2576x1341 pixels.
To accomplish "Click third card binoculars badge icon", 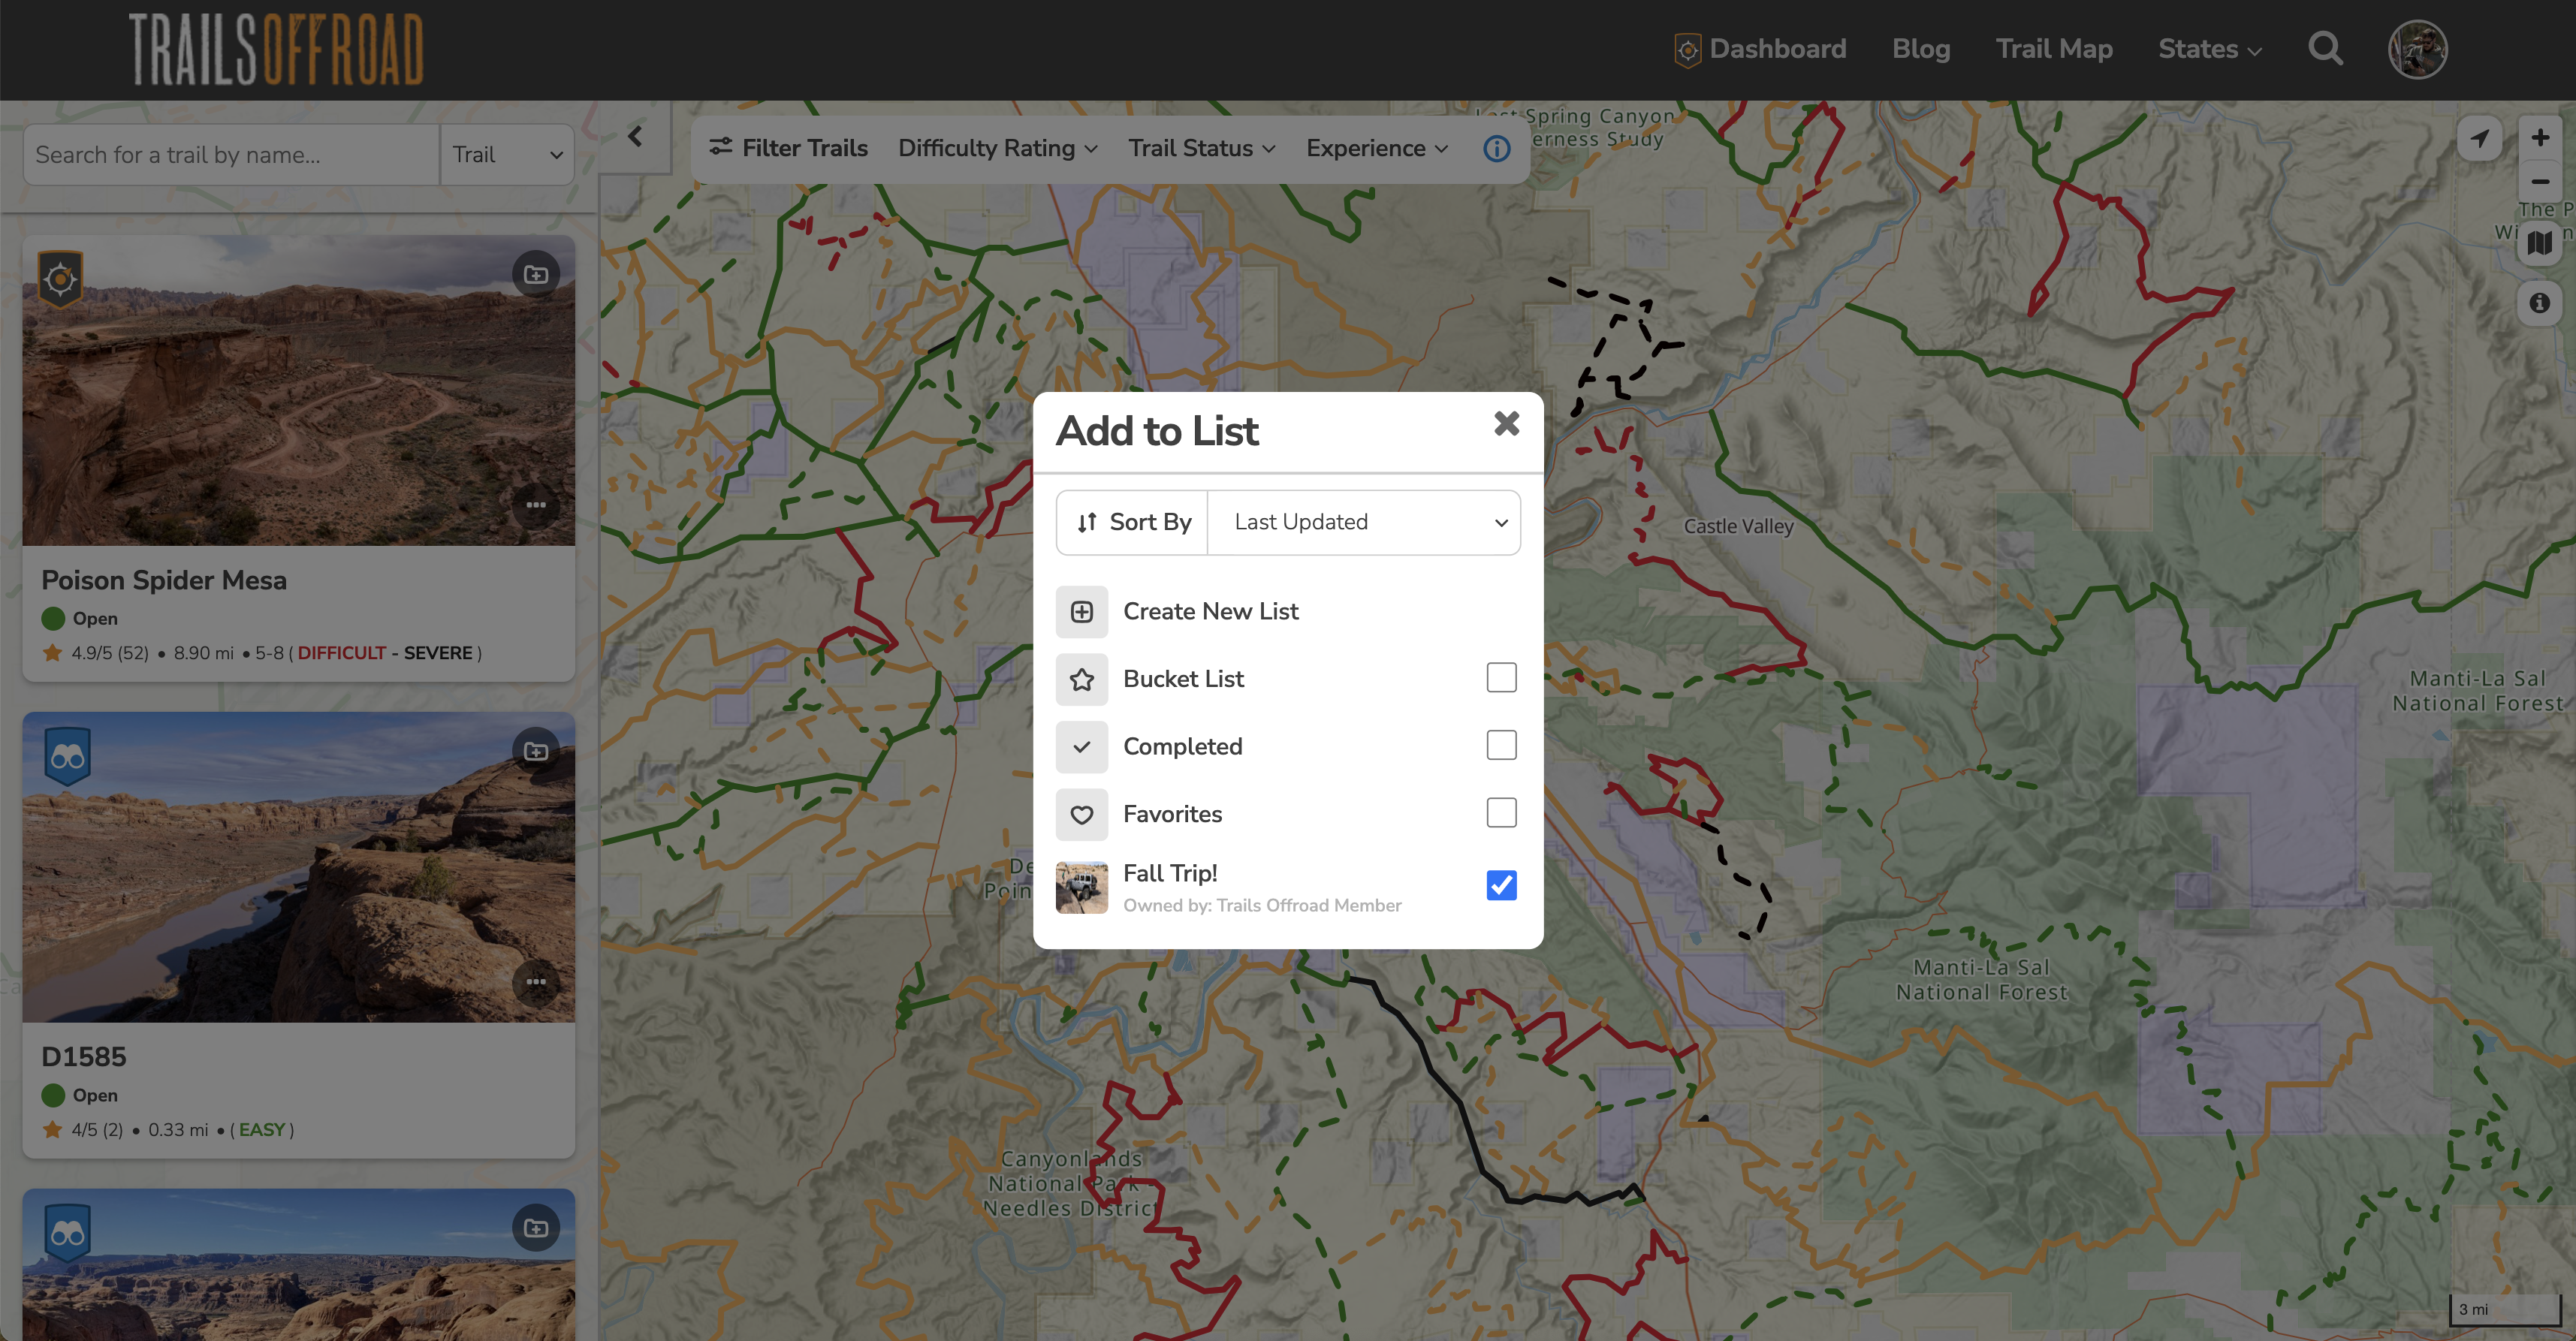I will coord(67,1233).
